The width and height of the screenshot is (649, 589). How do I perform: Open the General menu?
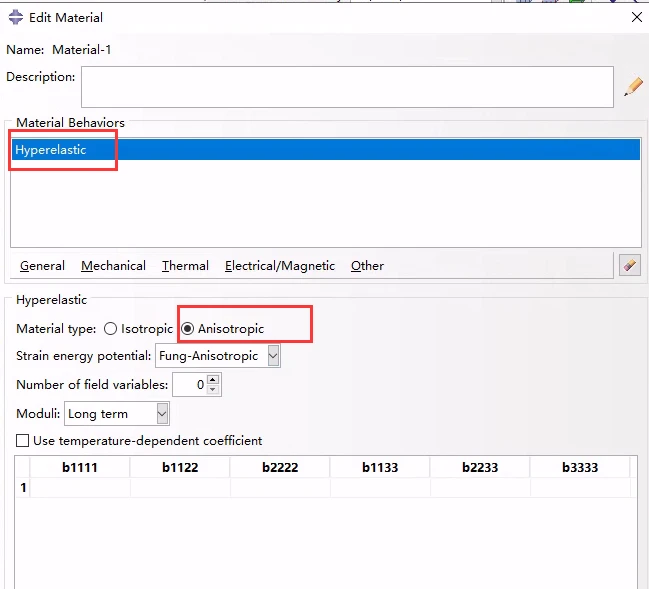[42, 266]
